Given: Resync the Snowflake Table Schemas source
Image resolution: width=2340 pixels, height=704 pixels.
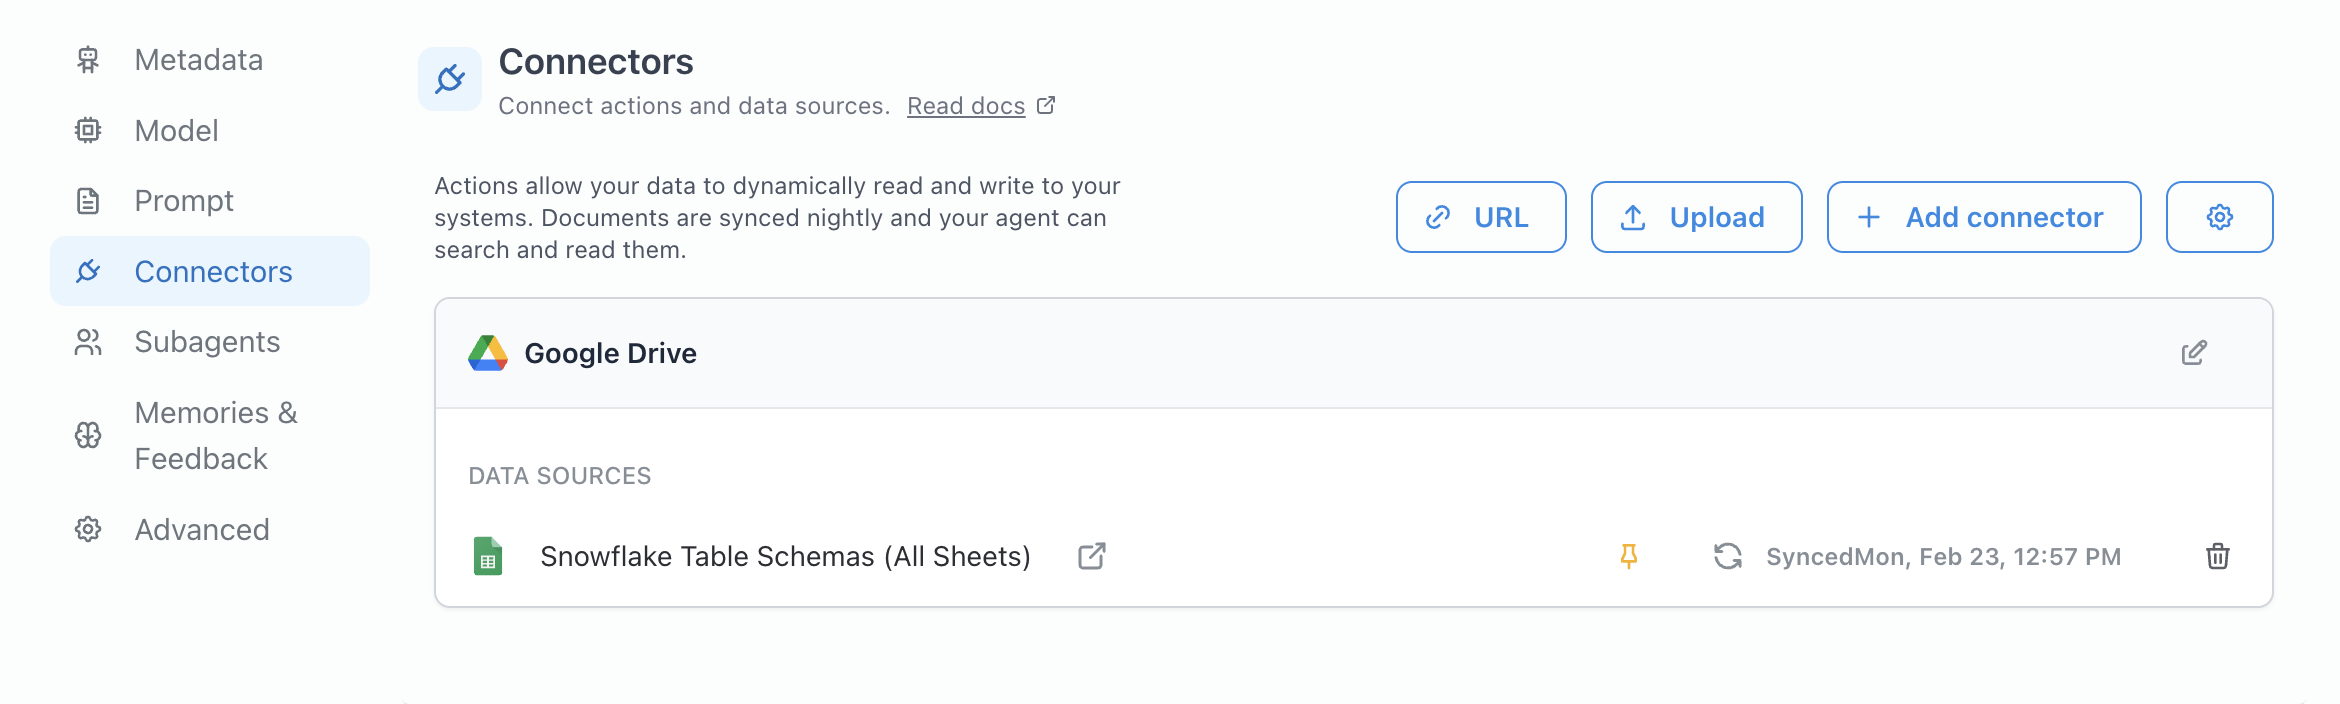Looking at the screenshot, I should click(1727, 556).
